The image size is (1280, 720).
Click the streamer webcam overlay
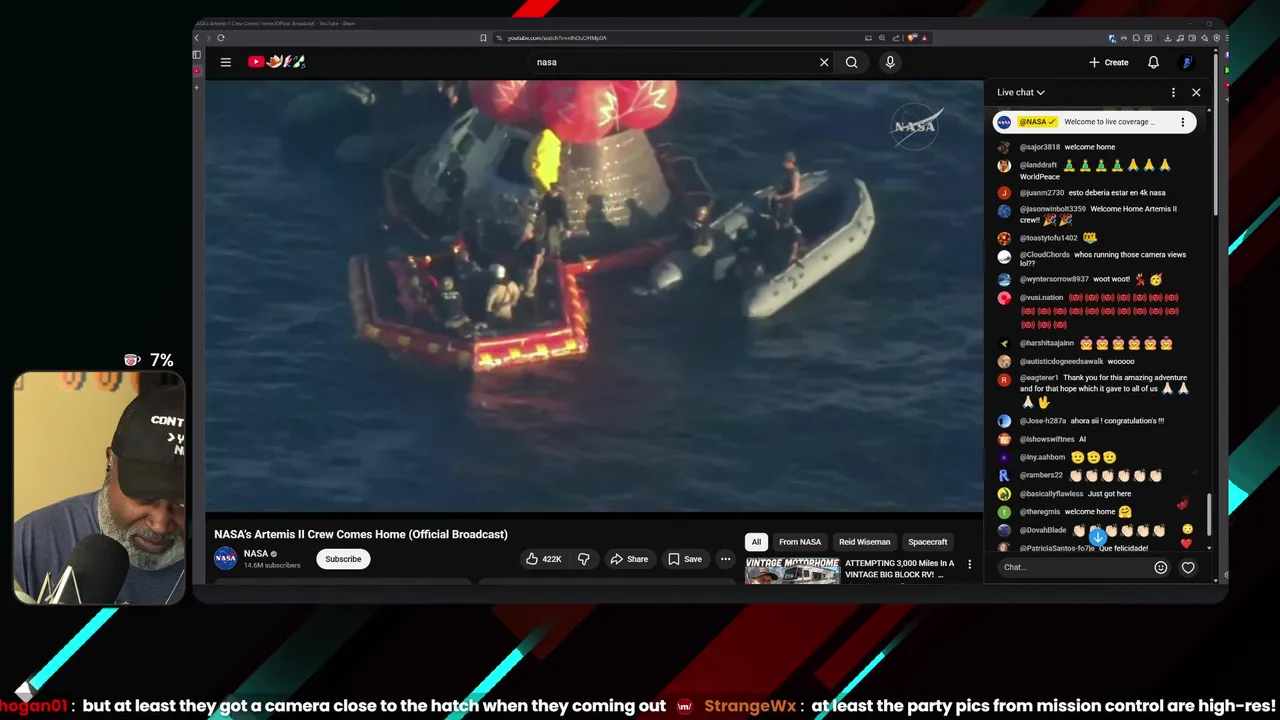[99, 488]
